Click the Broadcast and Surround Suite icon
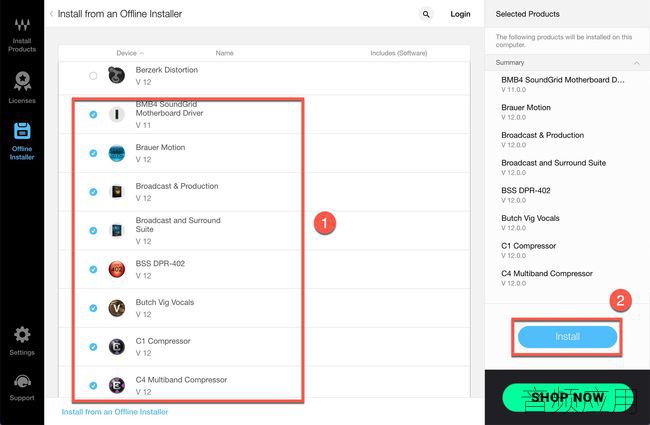The image size is (650, 425). pyautogui.click(x=116, y=231)
